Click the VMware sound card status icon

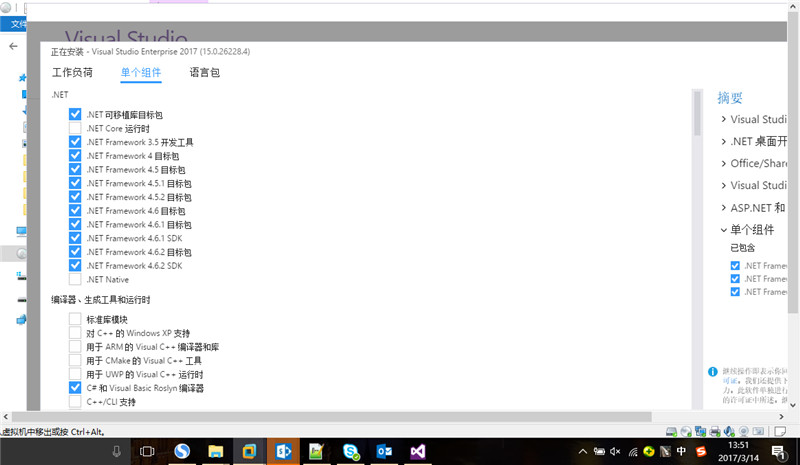[x=729, y=431]
